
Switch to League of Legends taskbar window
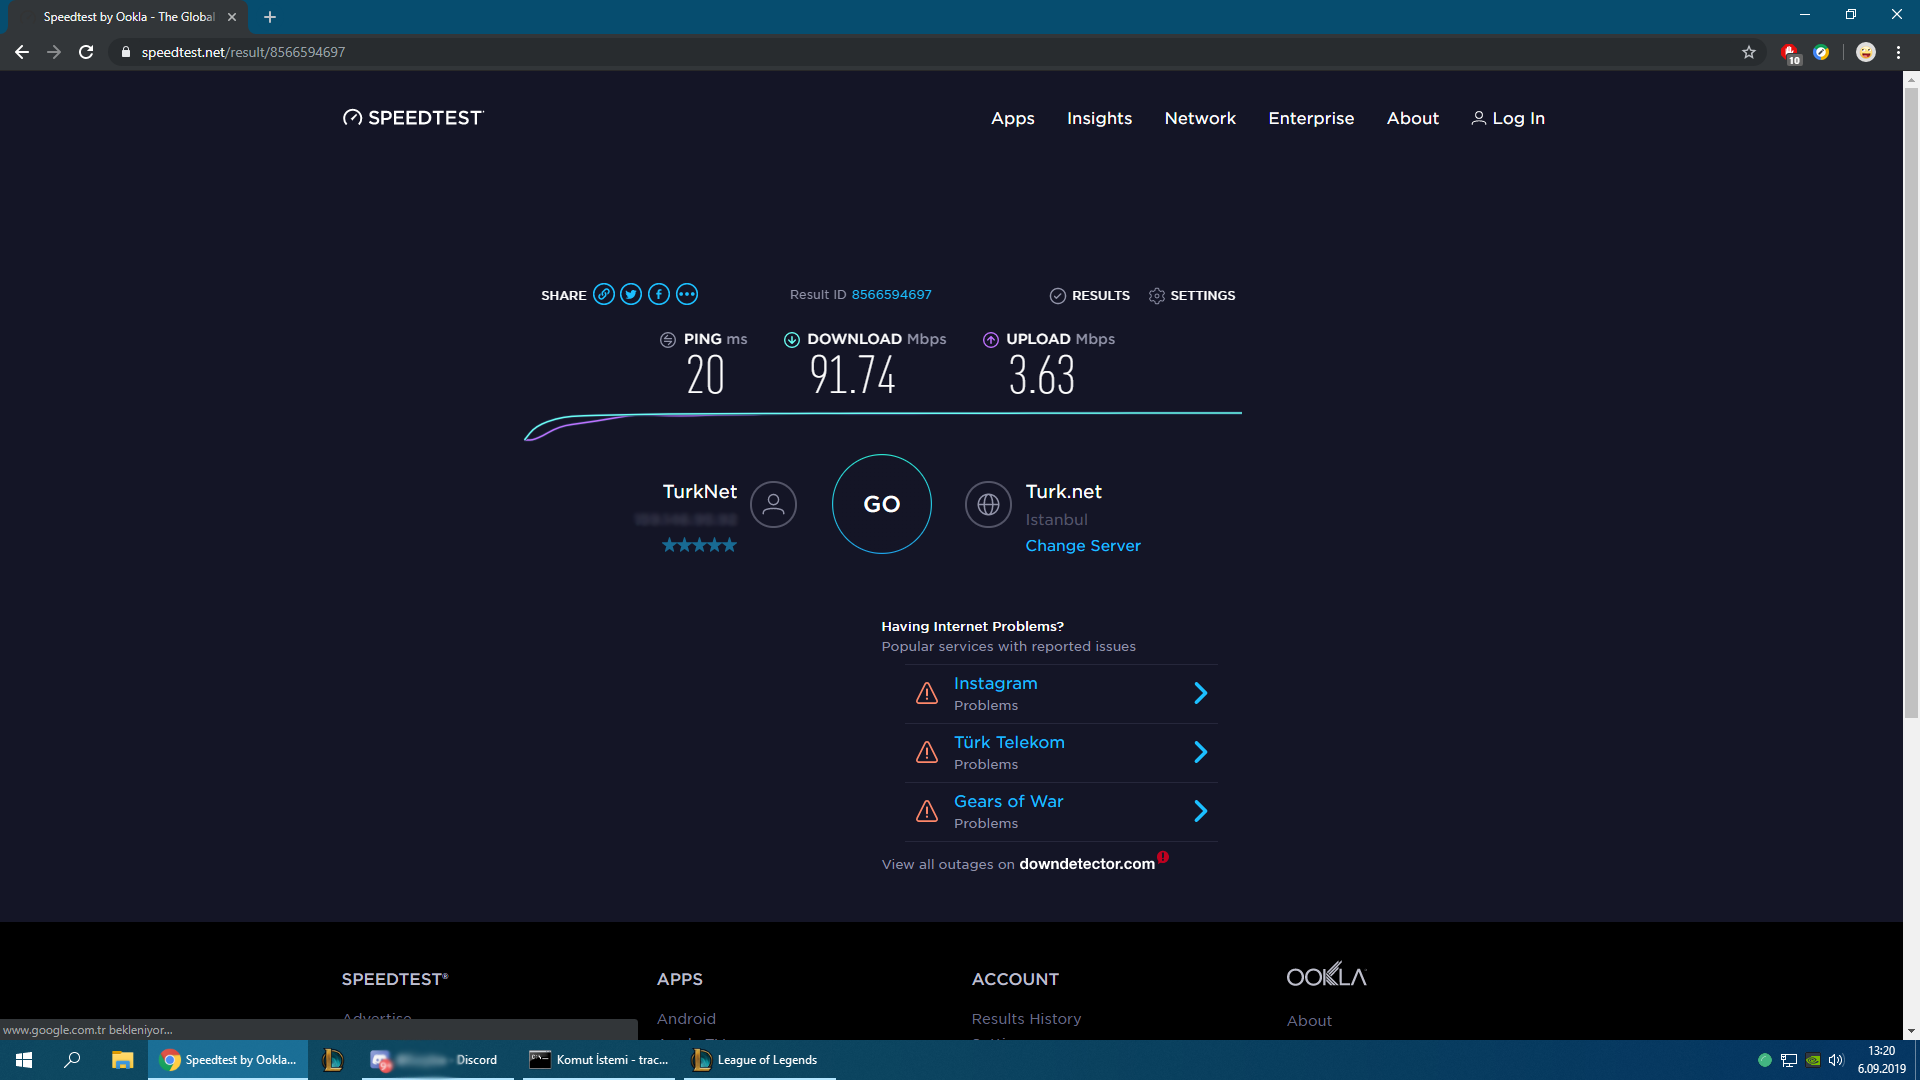(x=760, y=1060)
